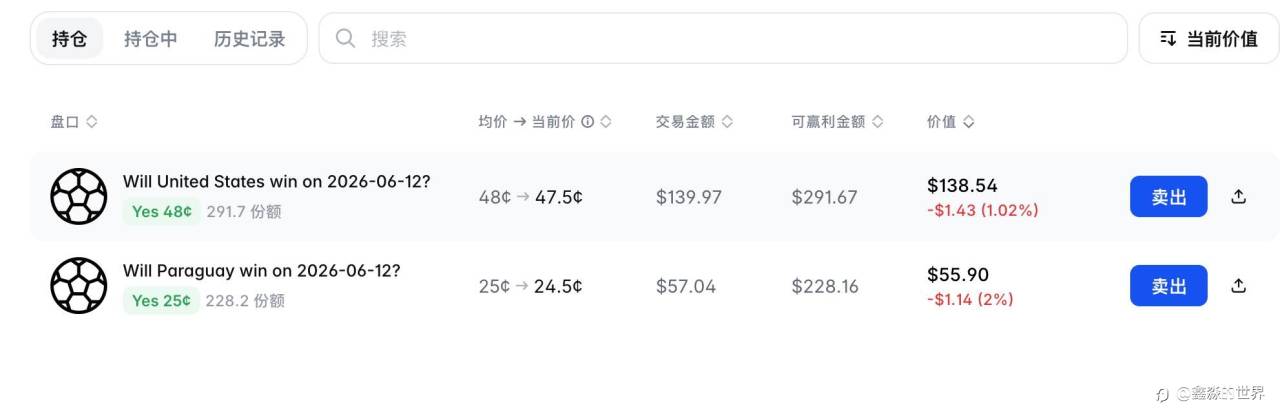
Task: Click the search magnifier icon
Action: [346, 39]
